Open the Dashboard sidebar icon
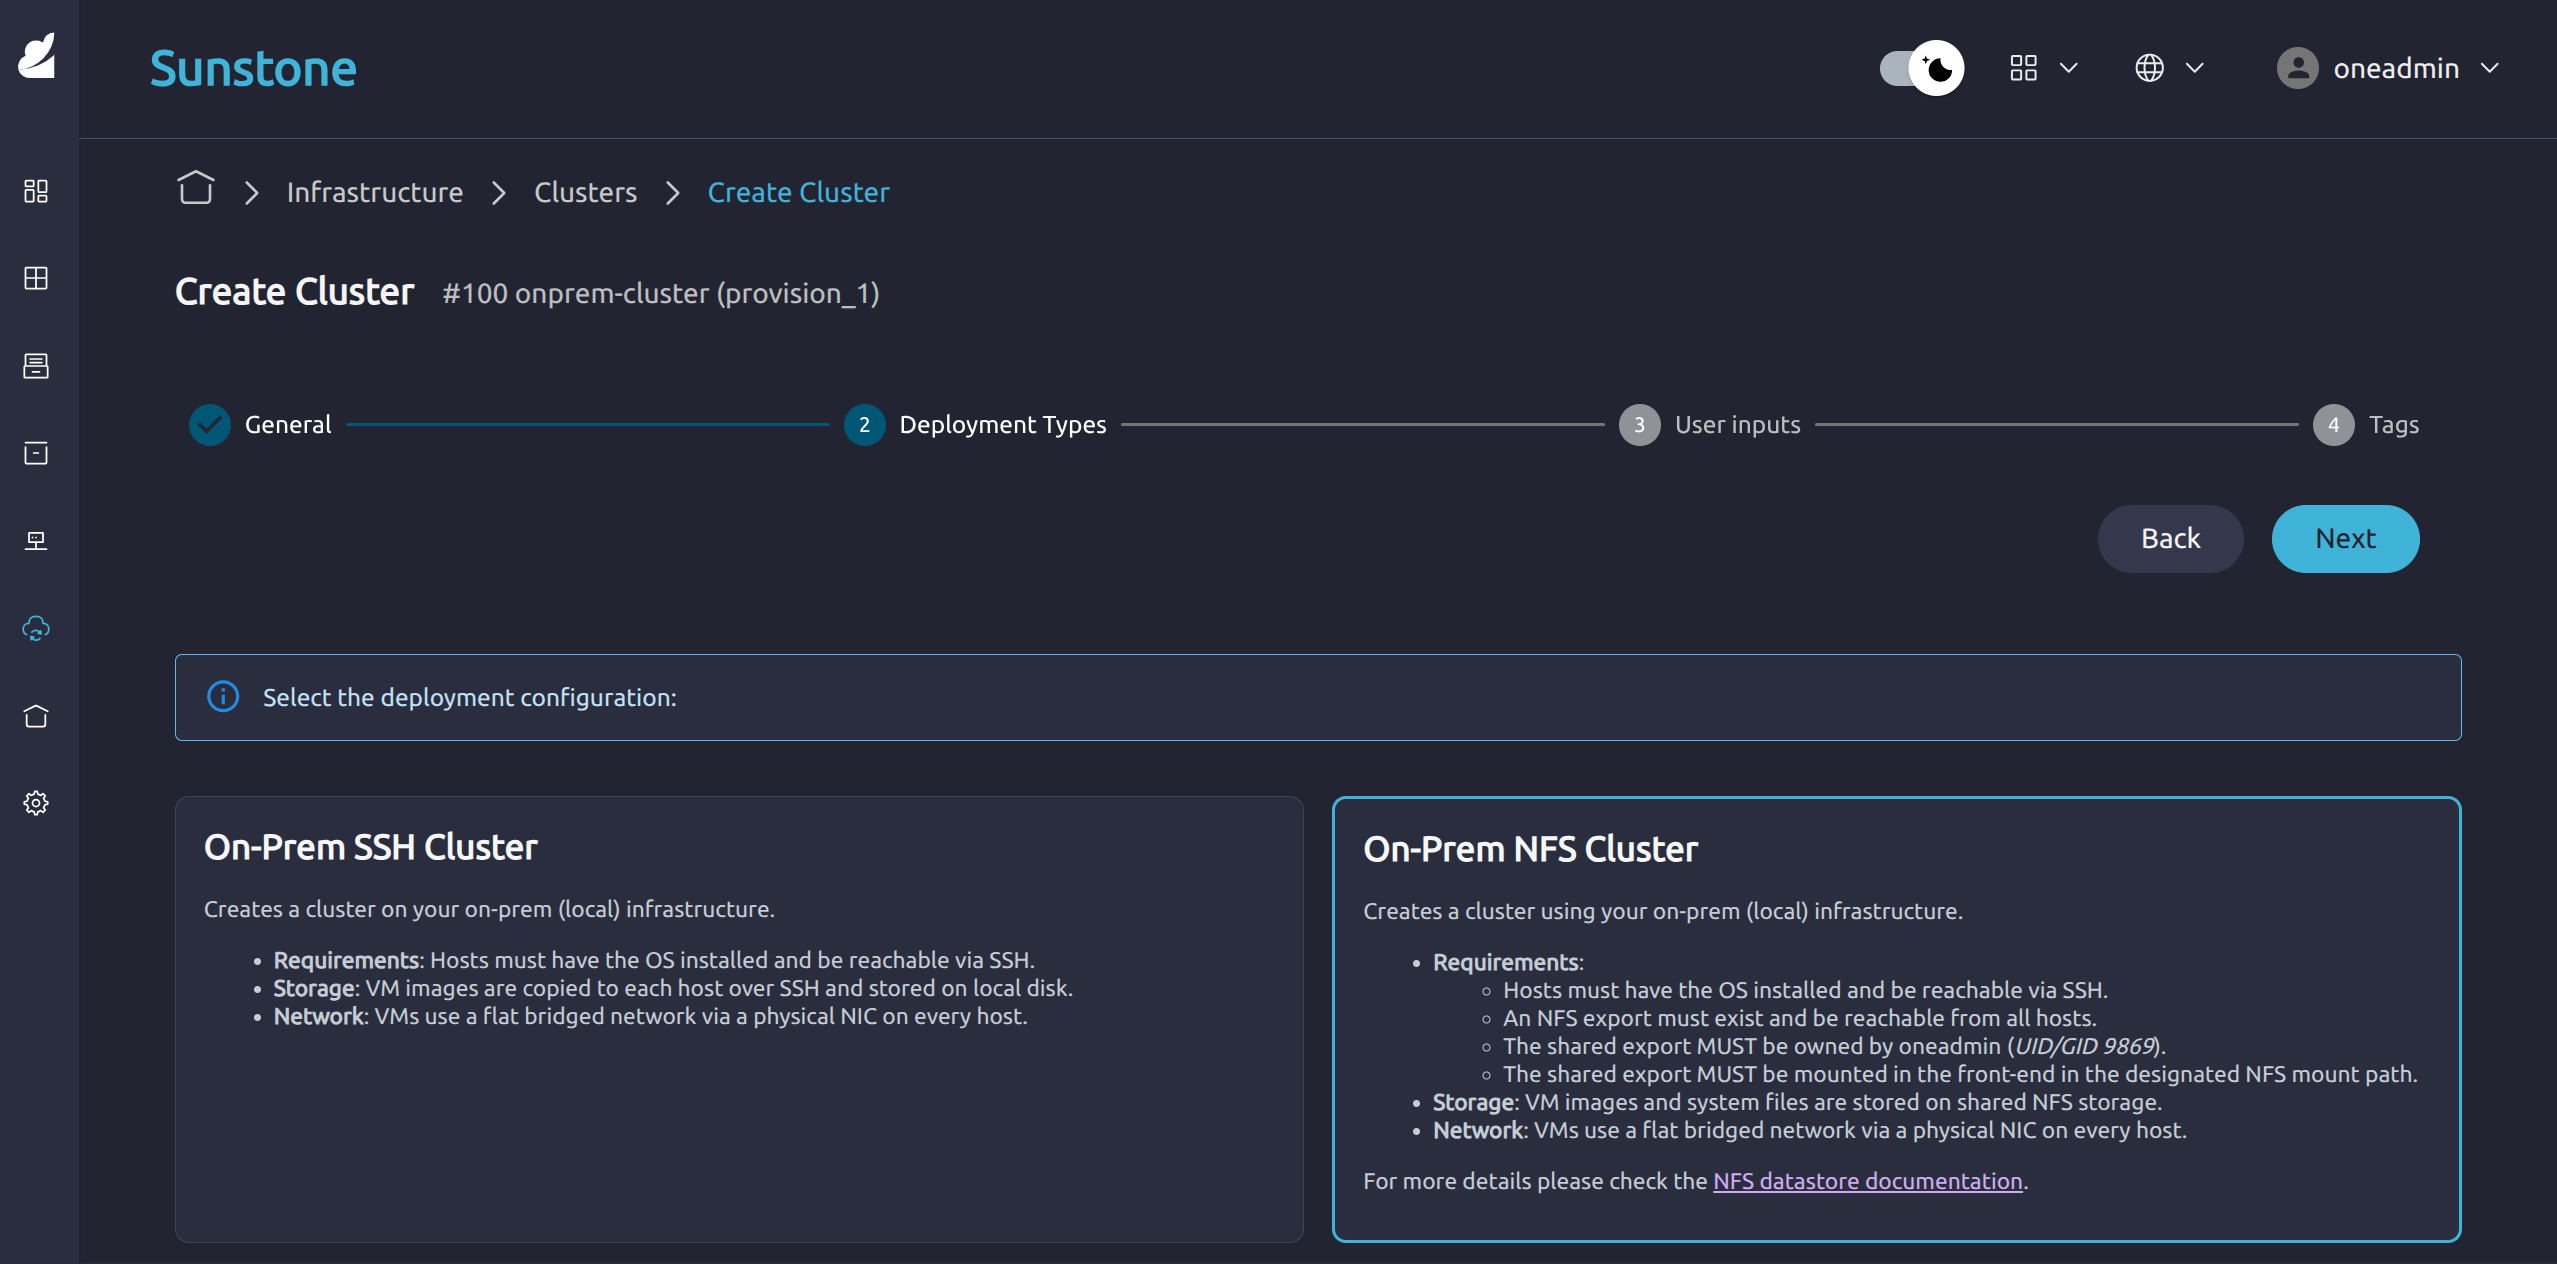 pyautogui.click(x=36, y=191)
